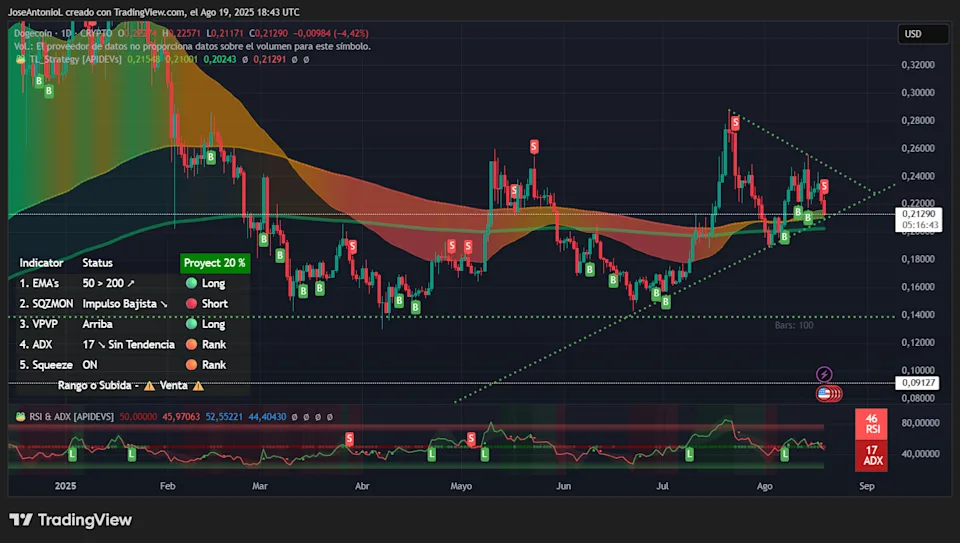Click the RSI & ADX indicator frog icon
Viewport: 960px width, 543px height.
[x=21, y=415]
